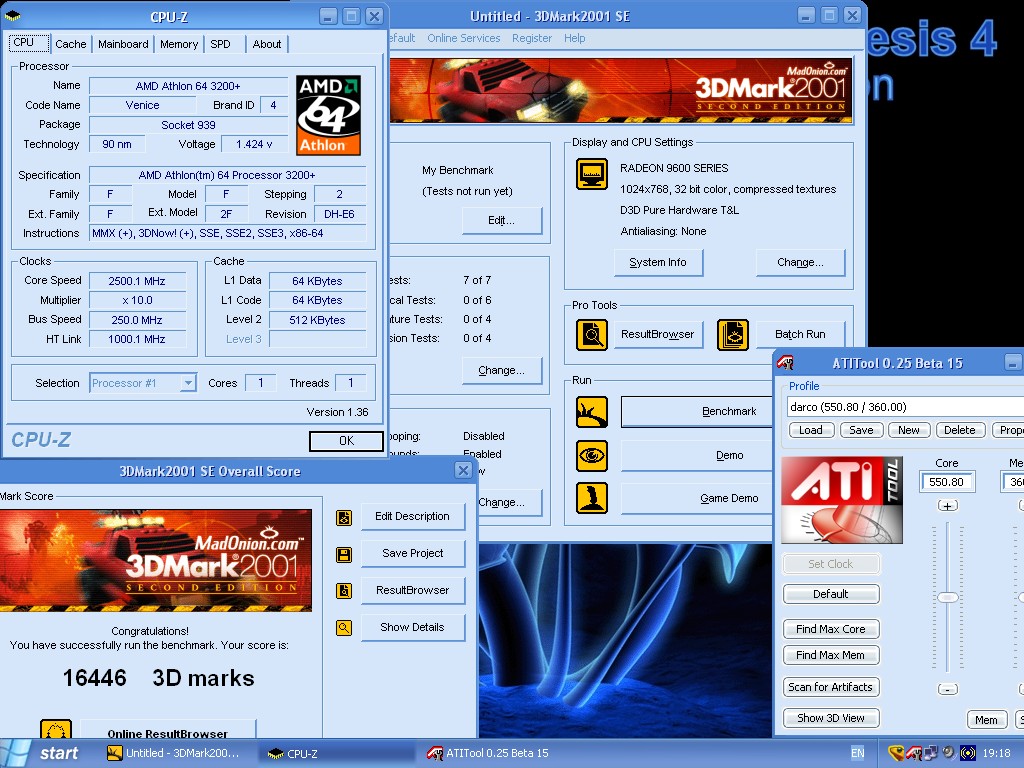The width and height of the screenshot is (1024, 768).
Task: Click the Core clock slider handle
Action: pos(948,598)
